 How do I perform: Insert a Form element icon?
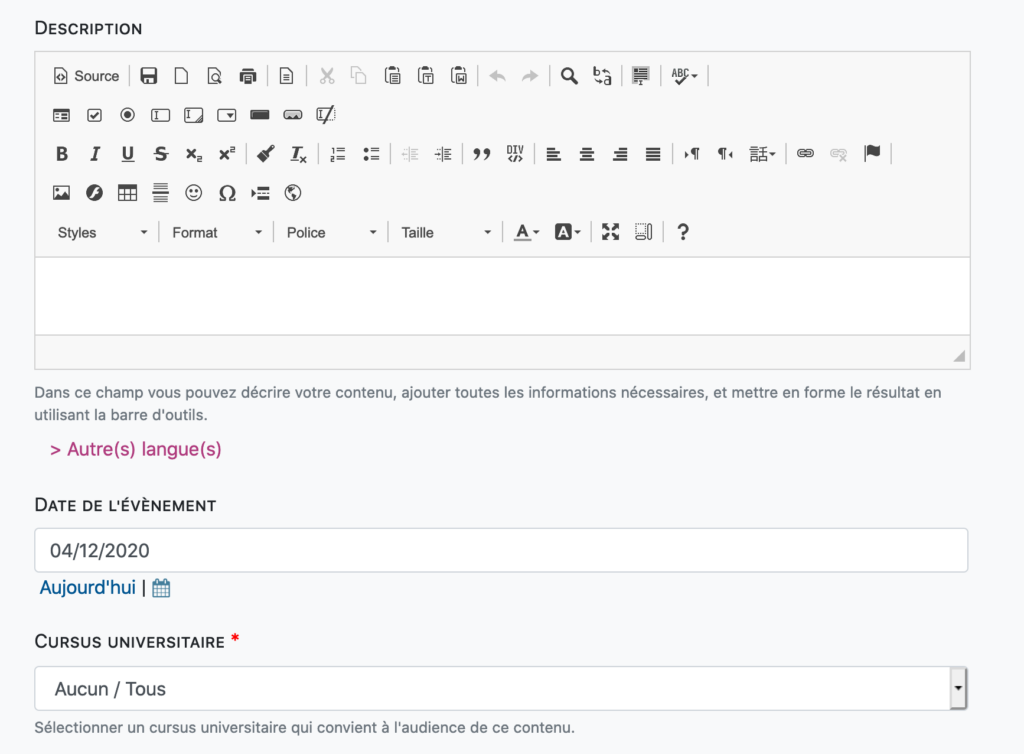coord(61,115)
